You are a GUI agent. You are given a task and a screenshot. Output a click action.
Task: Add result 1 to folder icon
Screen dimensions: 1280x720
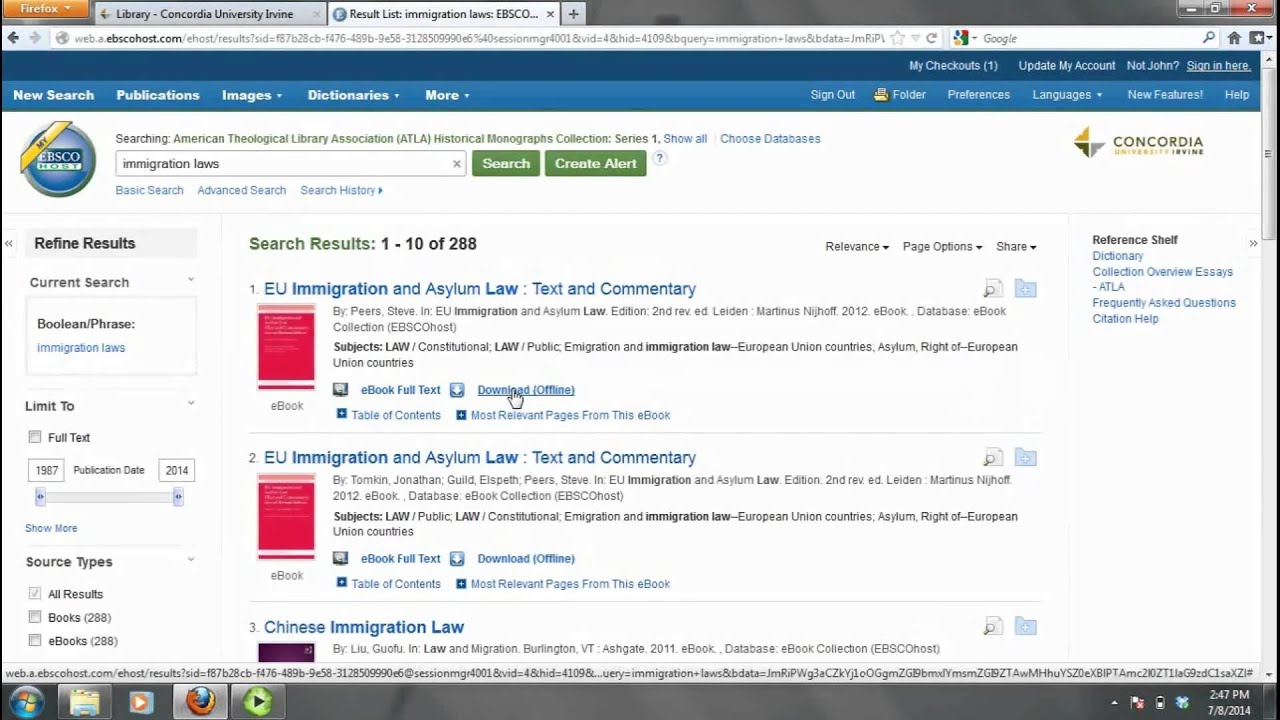(x=1025, y=289)
